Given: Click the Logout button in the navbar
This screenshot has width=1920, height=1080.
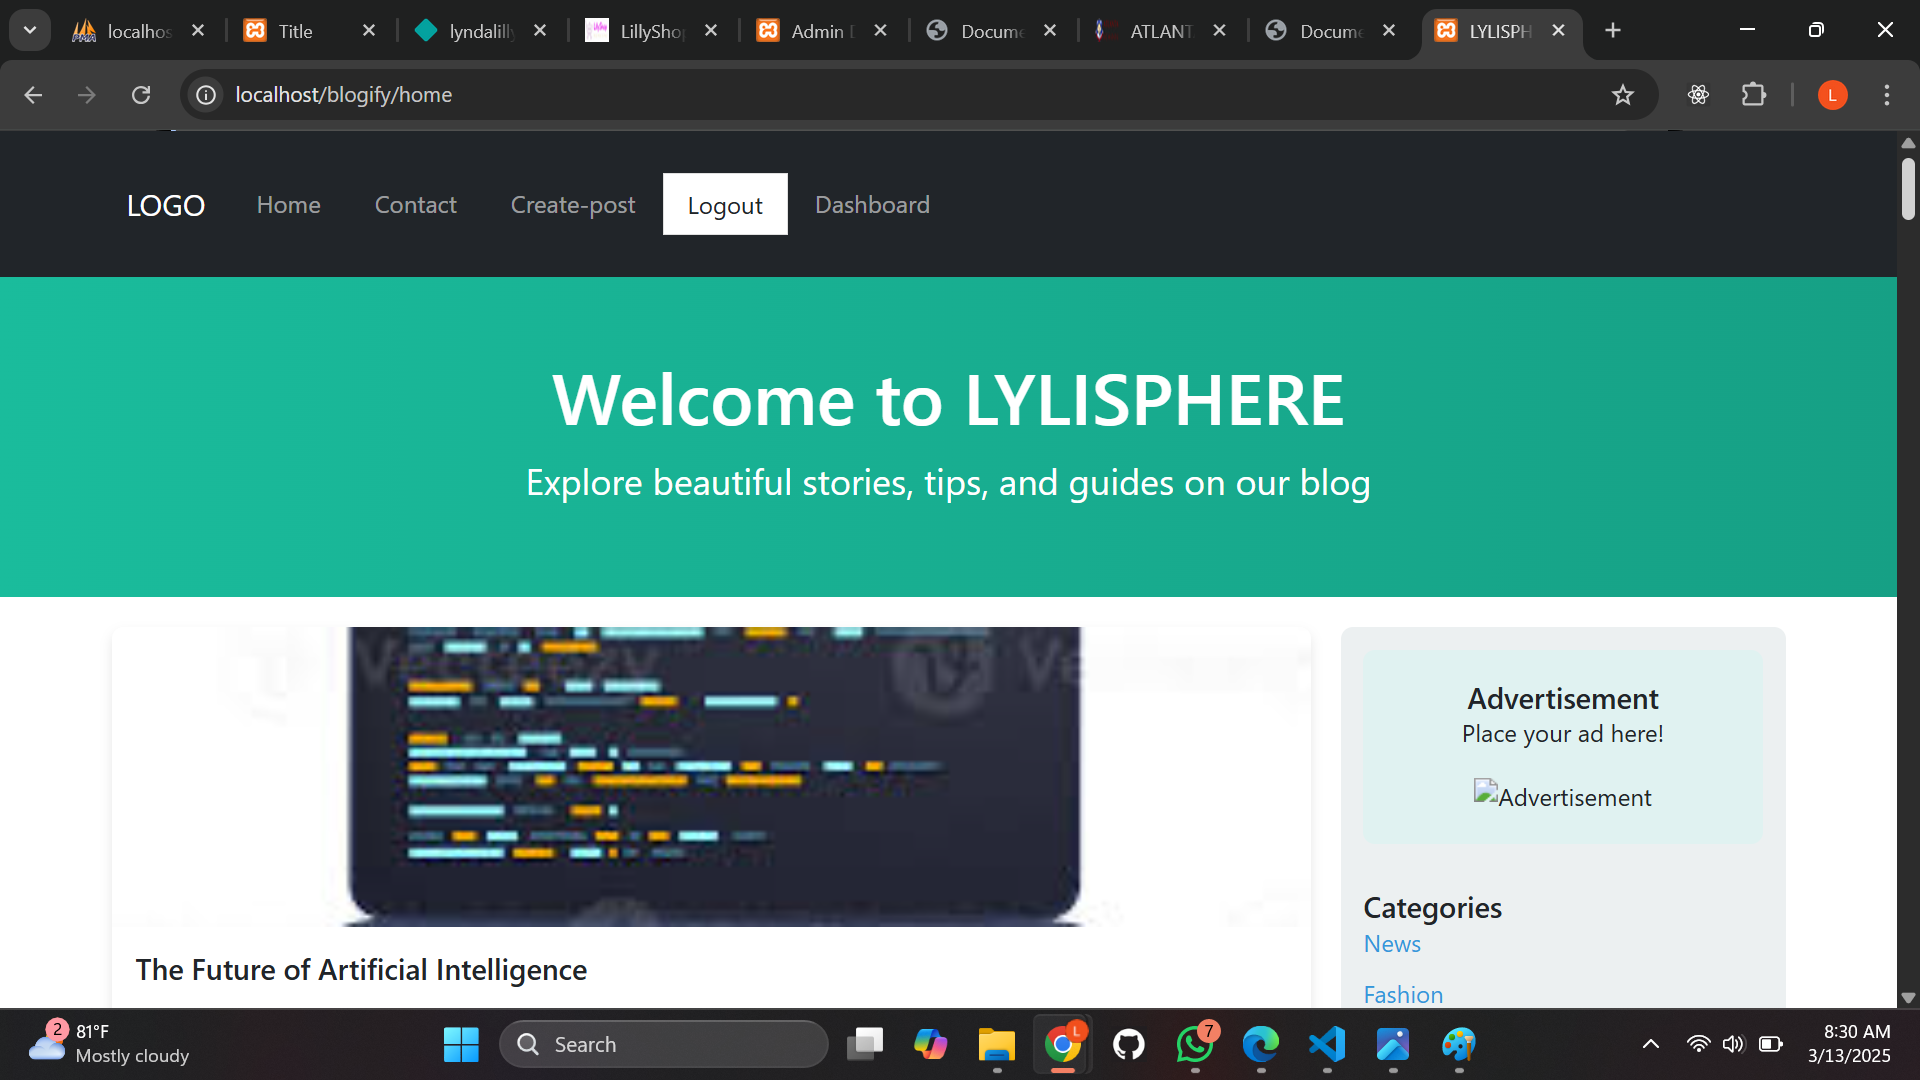Looking at the screenshot, I should tap(725, 205).
